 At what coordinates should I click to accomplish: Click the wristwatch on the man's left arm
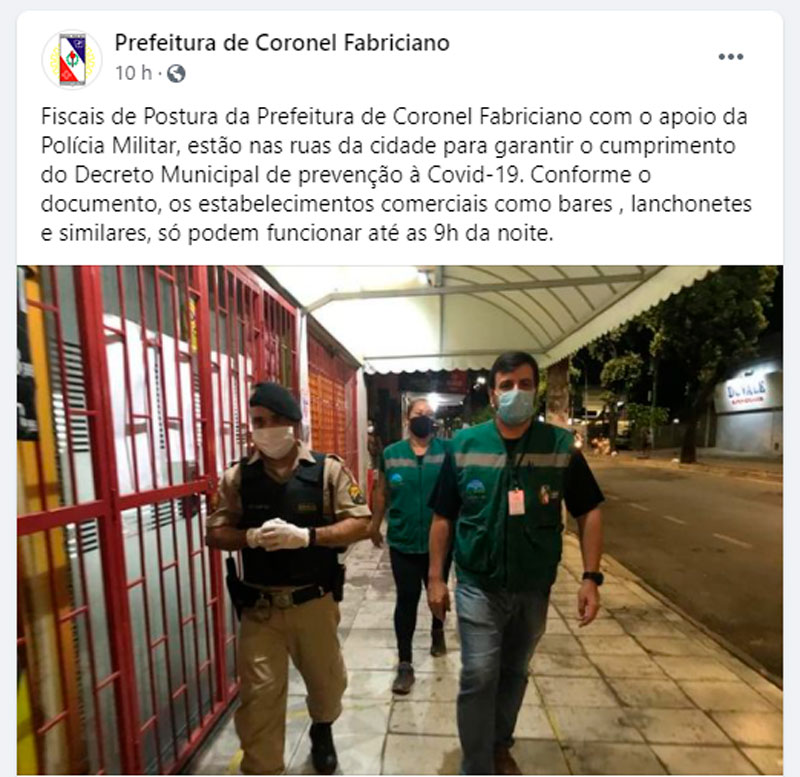click(x=593, y=578)
